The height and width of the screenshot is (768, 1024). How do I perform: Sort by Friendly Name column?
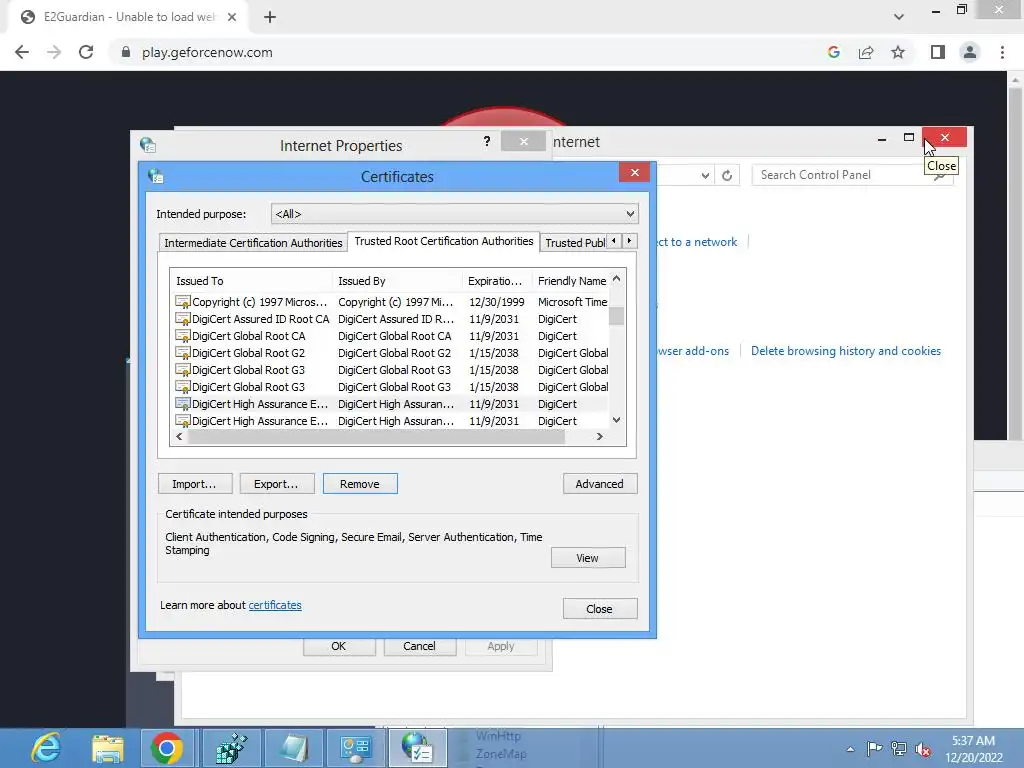click(571, 281)
